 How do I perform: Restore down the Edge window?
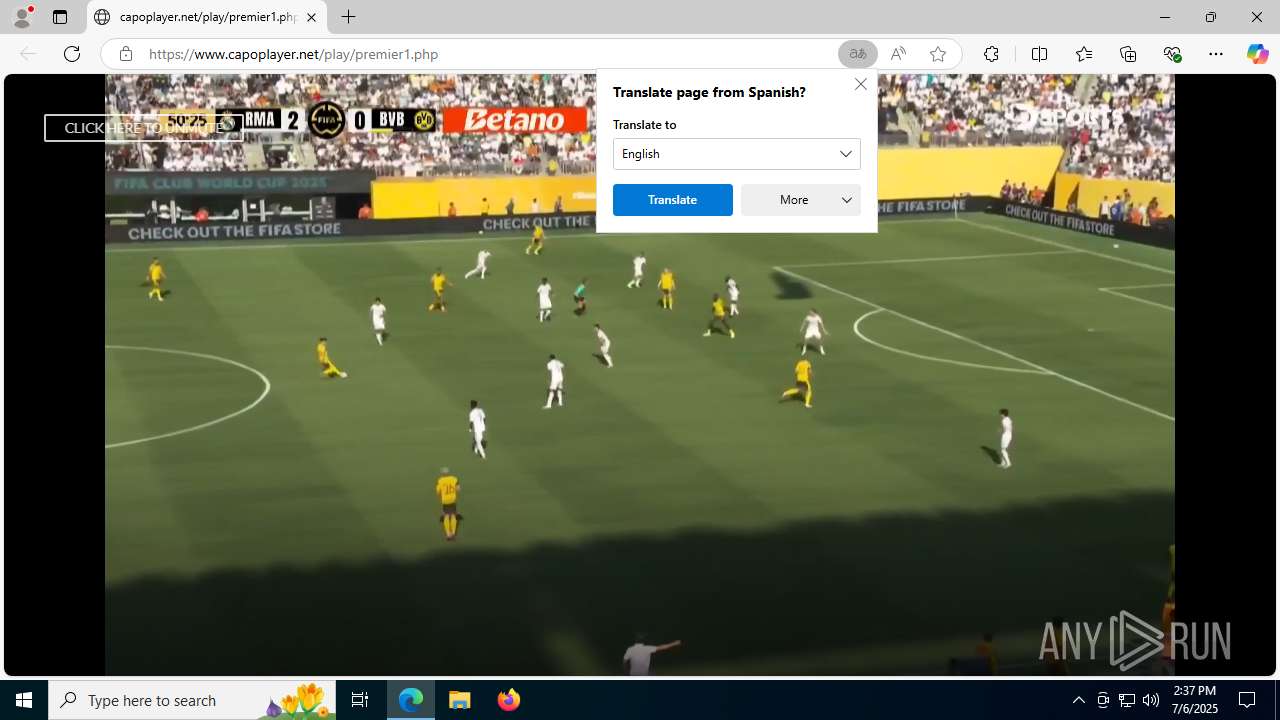point(1210,17)
